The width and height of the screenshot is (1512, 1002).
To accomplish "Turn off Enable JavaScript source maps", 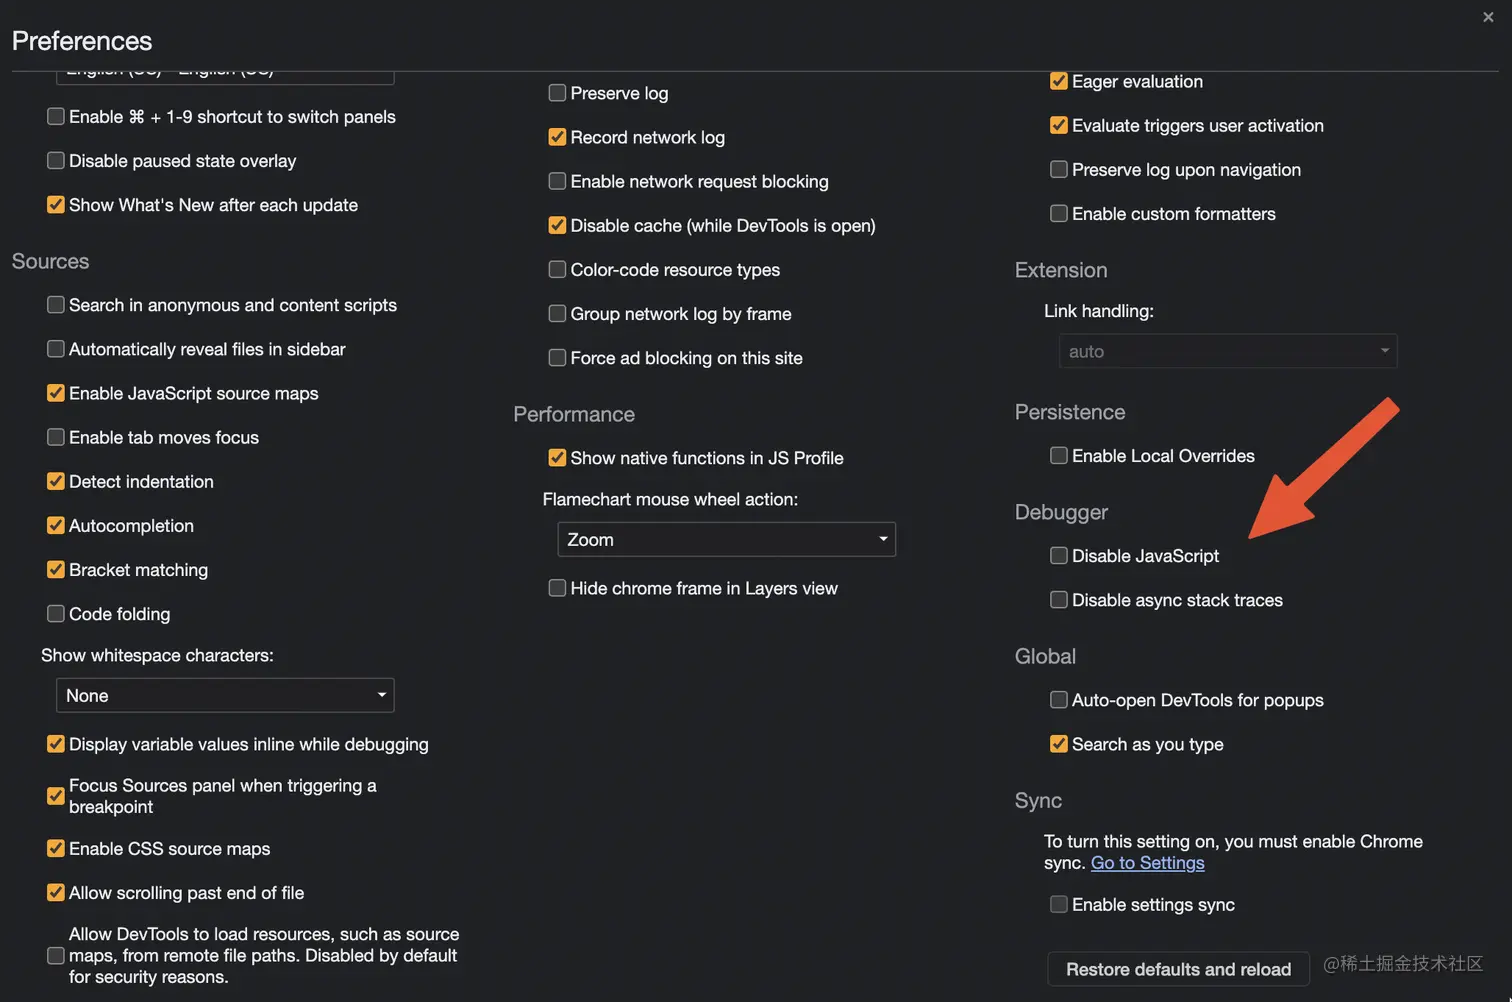I will [56, 394].
